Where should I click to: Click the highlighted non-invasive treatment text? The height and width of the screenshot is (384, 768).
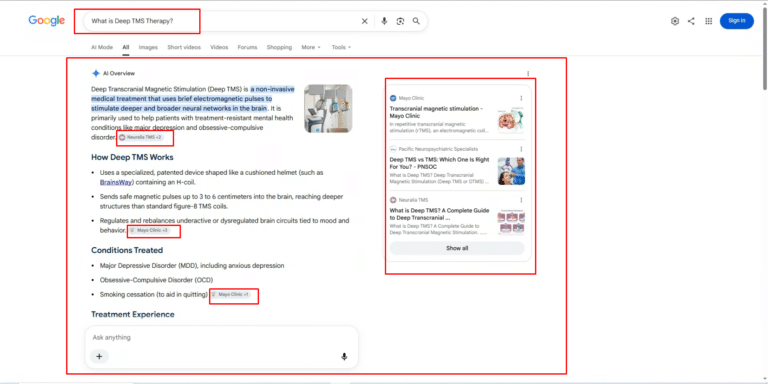pos(193,99)
